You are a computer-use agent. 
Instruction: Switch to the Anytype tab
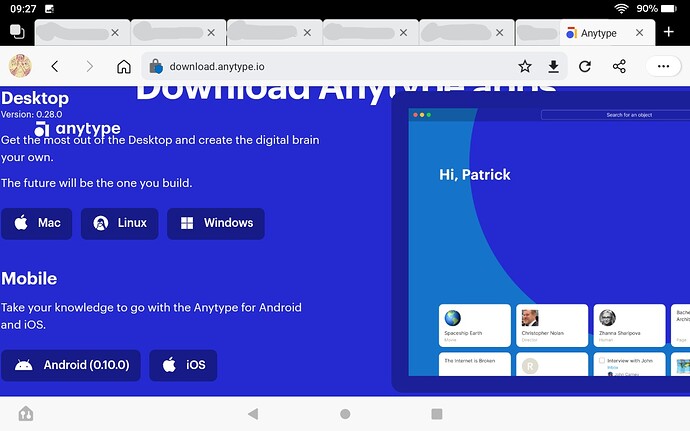point(597,33)
